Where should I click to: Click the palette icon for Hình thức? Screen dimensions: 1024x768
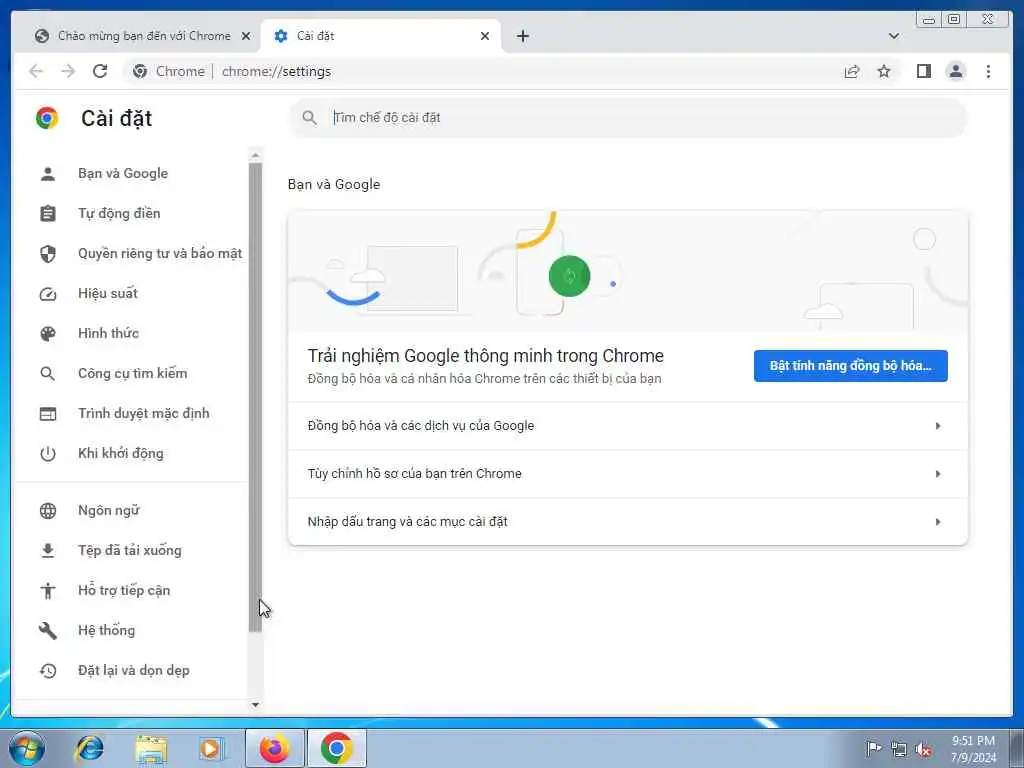click(x=48, y=334)
